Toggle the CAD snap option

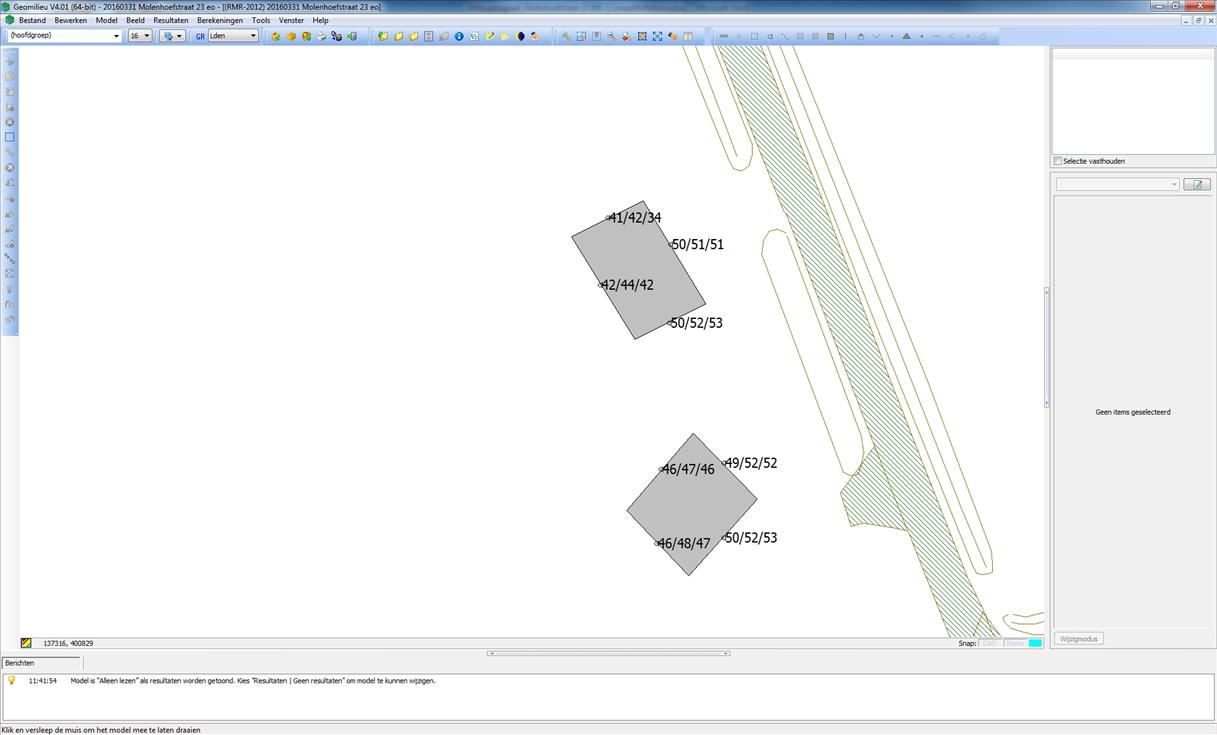click(x=990, y=643)
